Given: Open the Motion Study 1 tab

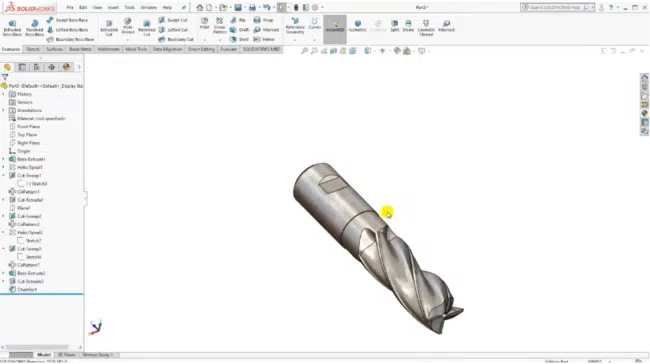Looking at the screenshot, I should 98,355.
